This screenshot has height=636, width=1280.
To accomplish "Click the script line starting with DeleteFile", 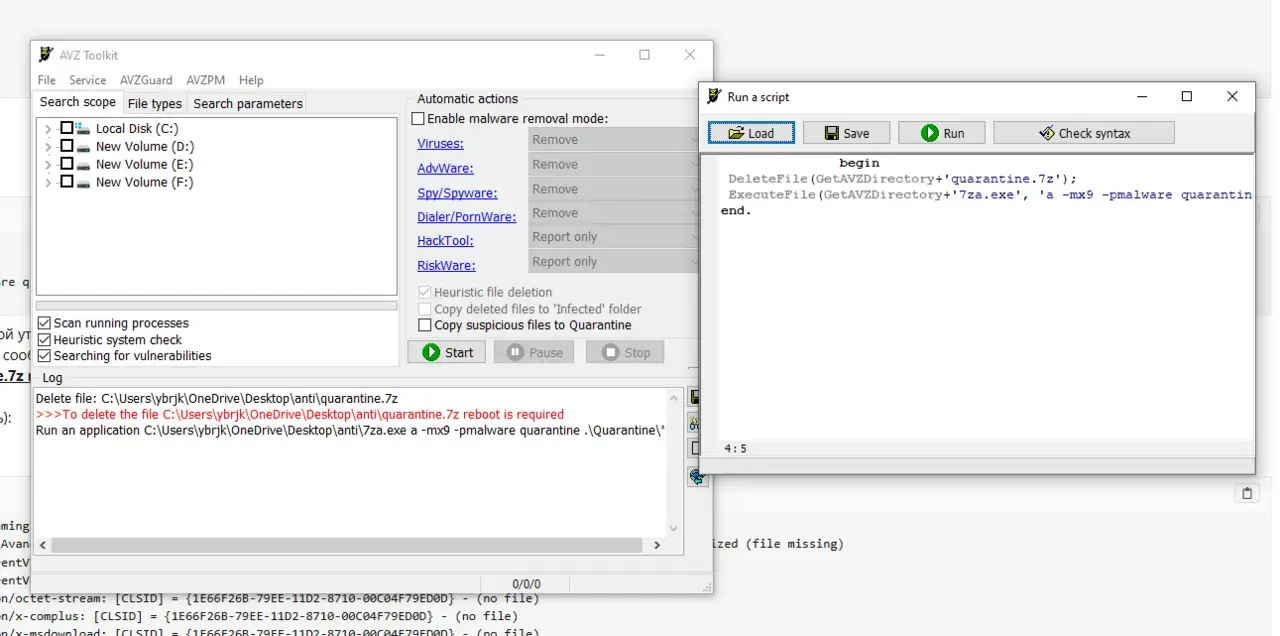I will (902, 179).
